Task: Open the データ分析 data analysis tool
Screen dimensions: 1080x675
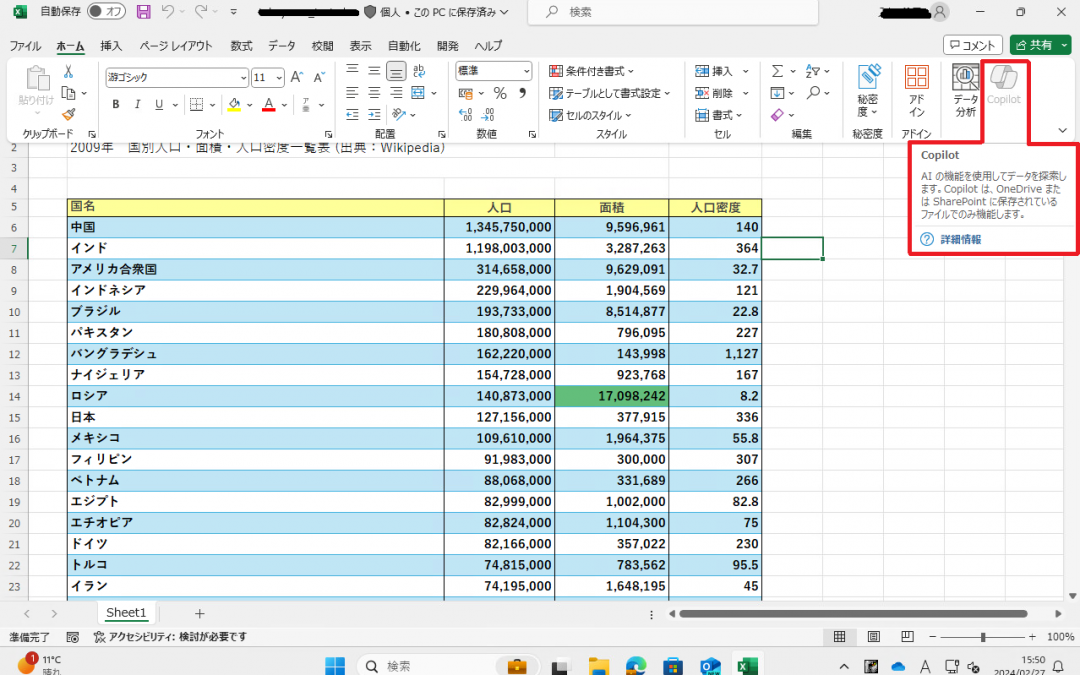Action: click(965, 90)
